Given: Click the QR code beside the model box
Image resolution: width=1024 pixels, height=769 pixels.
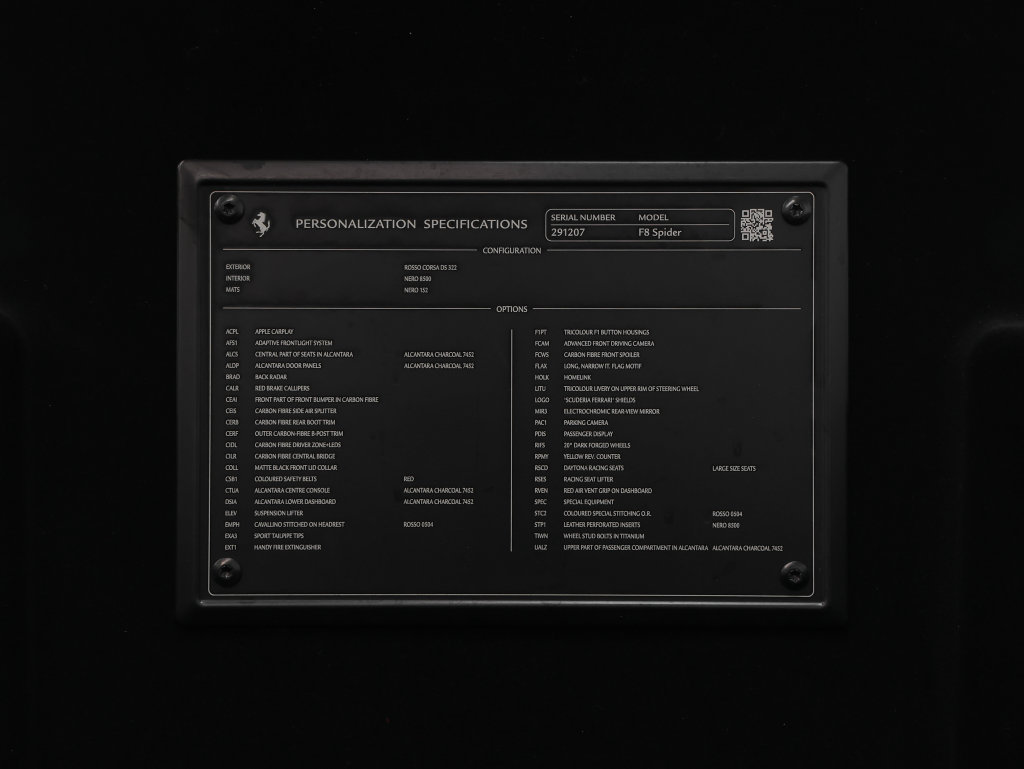Looking at the screenshot, I should pos(757,225).
